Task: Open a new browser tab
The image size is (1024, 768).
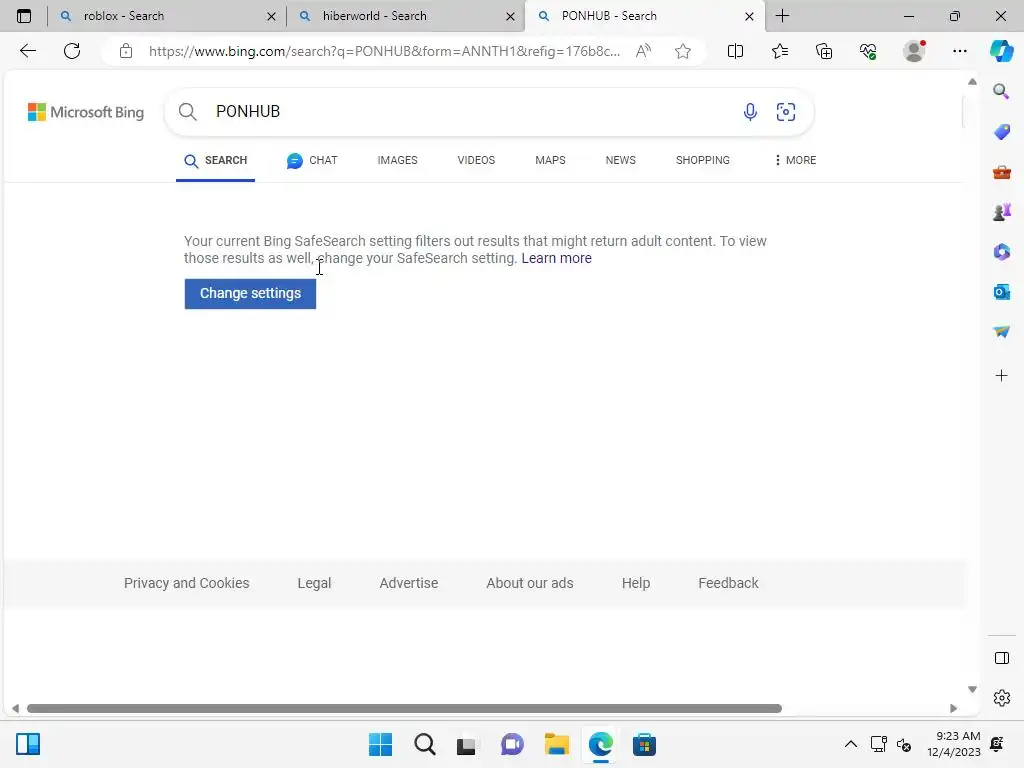Action: pyautogui.click(x=782, y=16)
